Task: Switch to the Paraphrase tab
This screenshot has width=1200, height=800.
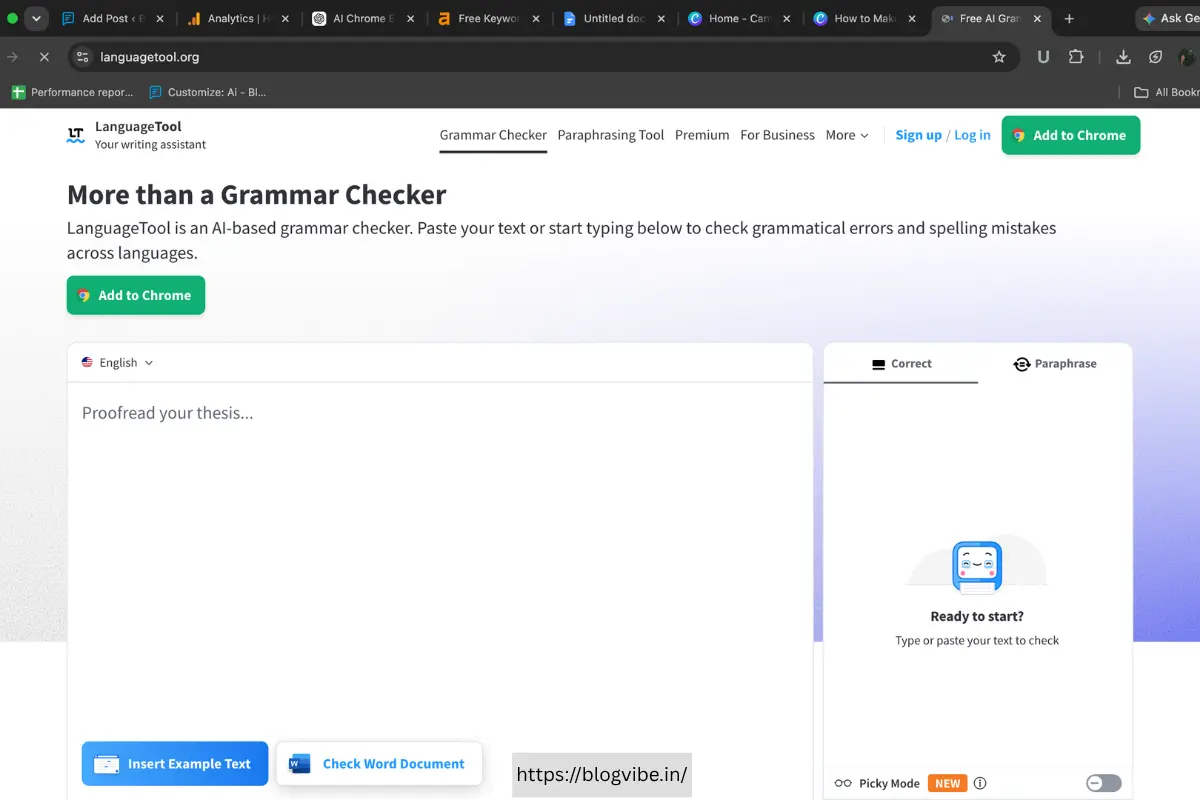Action: [1055, 364]
